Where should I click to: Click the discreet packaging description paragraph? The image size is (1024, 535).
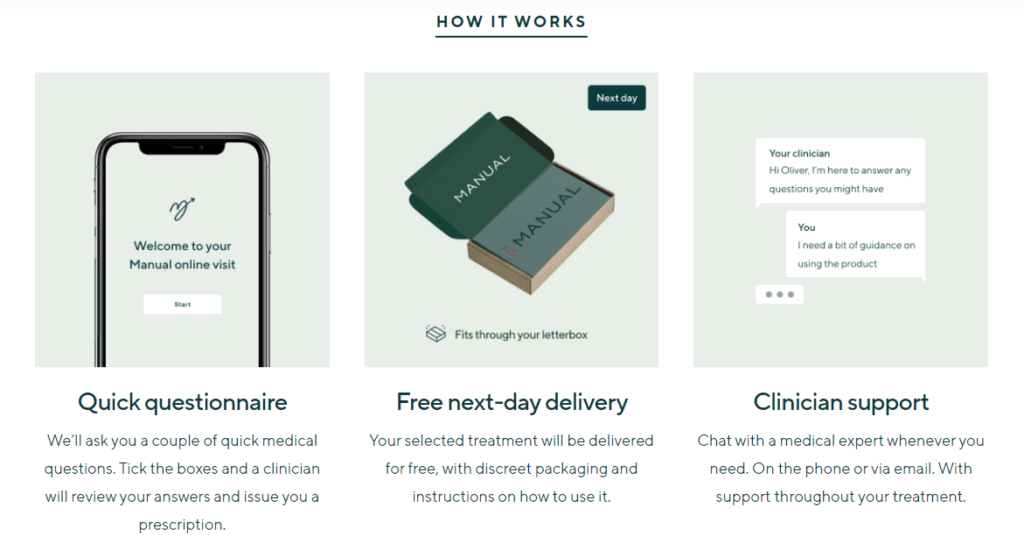tap(511, 468)
